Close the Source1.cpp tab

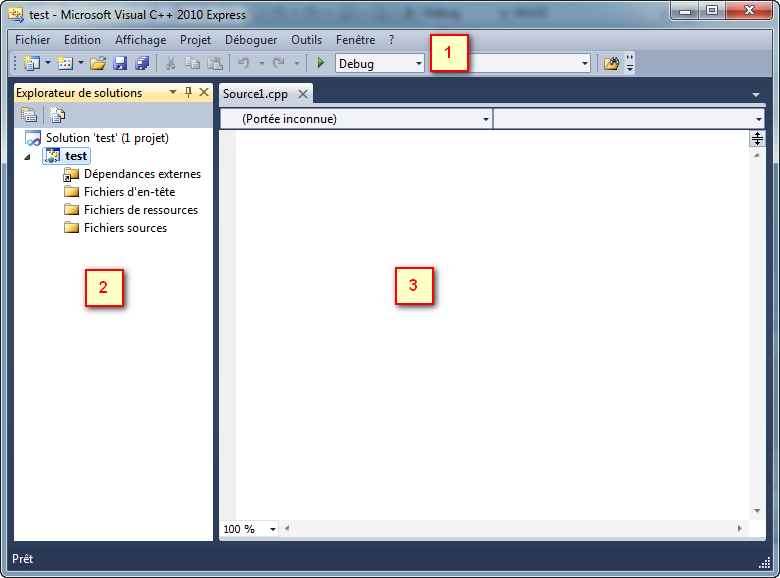(x=302, y=94)
